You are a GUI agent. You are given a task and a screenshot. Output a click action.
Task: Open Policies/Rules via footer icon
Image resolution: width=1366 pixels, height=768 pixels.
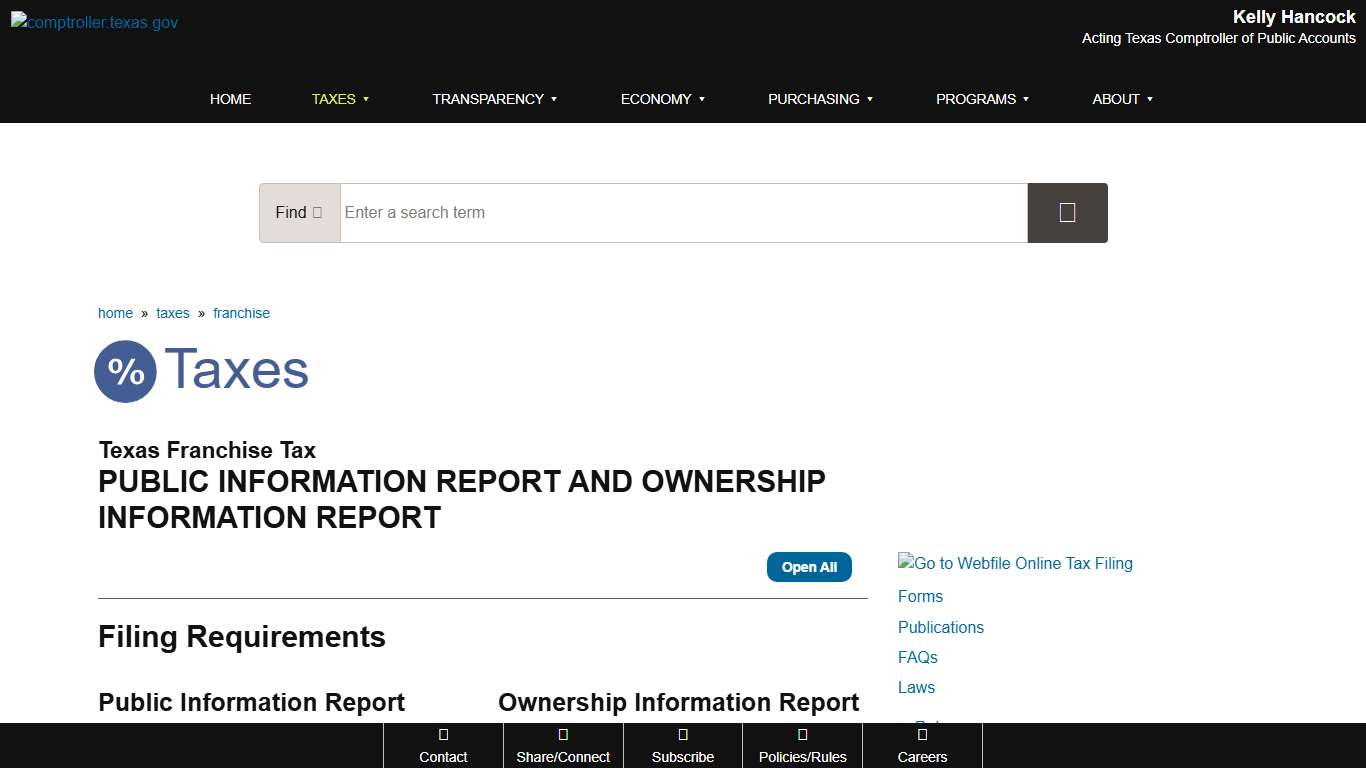(802, 737)
